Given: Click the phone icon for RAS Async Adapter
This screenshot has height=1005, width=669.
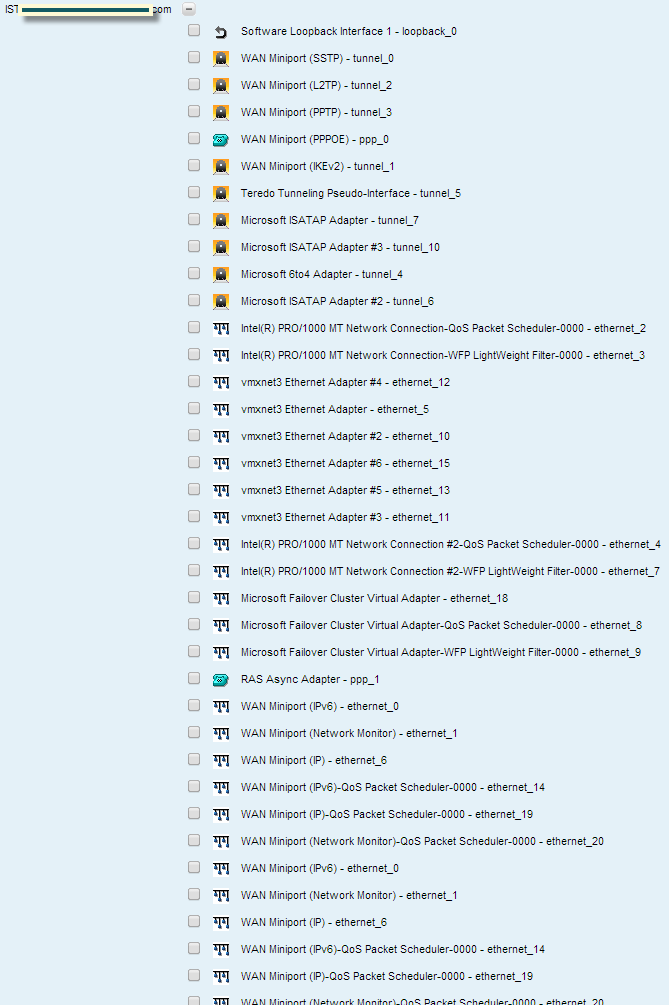Looking at the screenshot, I should tap(221, 679).
